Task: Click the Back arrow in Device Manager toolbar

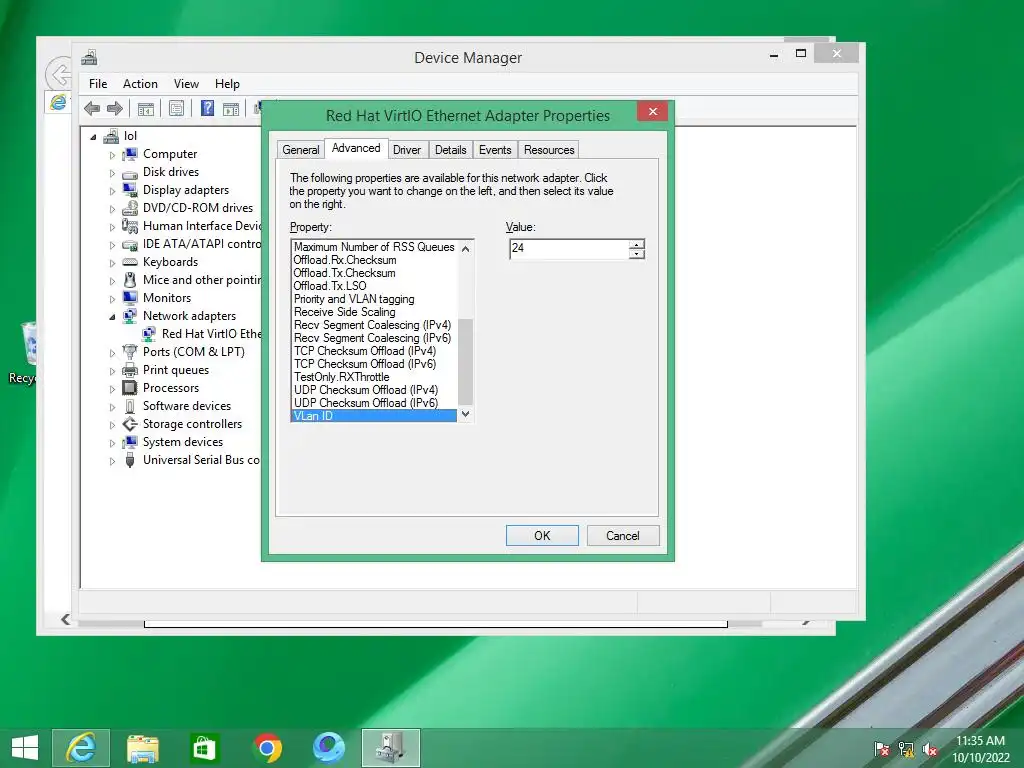Action: pos(92,108)
